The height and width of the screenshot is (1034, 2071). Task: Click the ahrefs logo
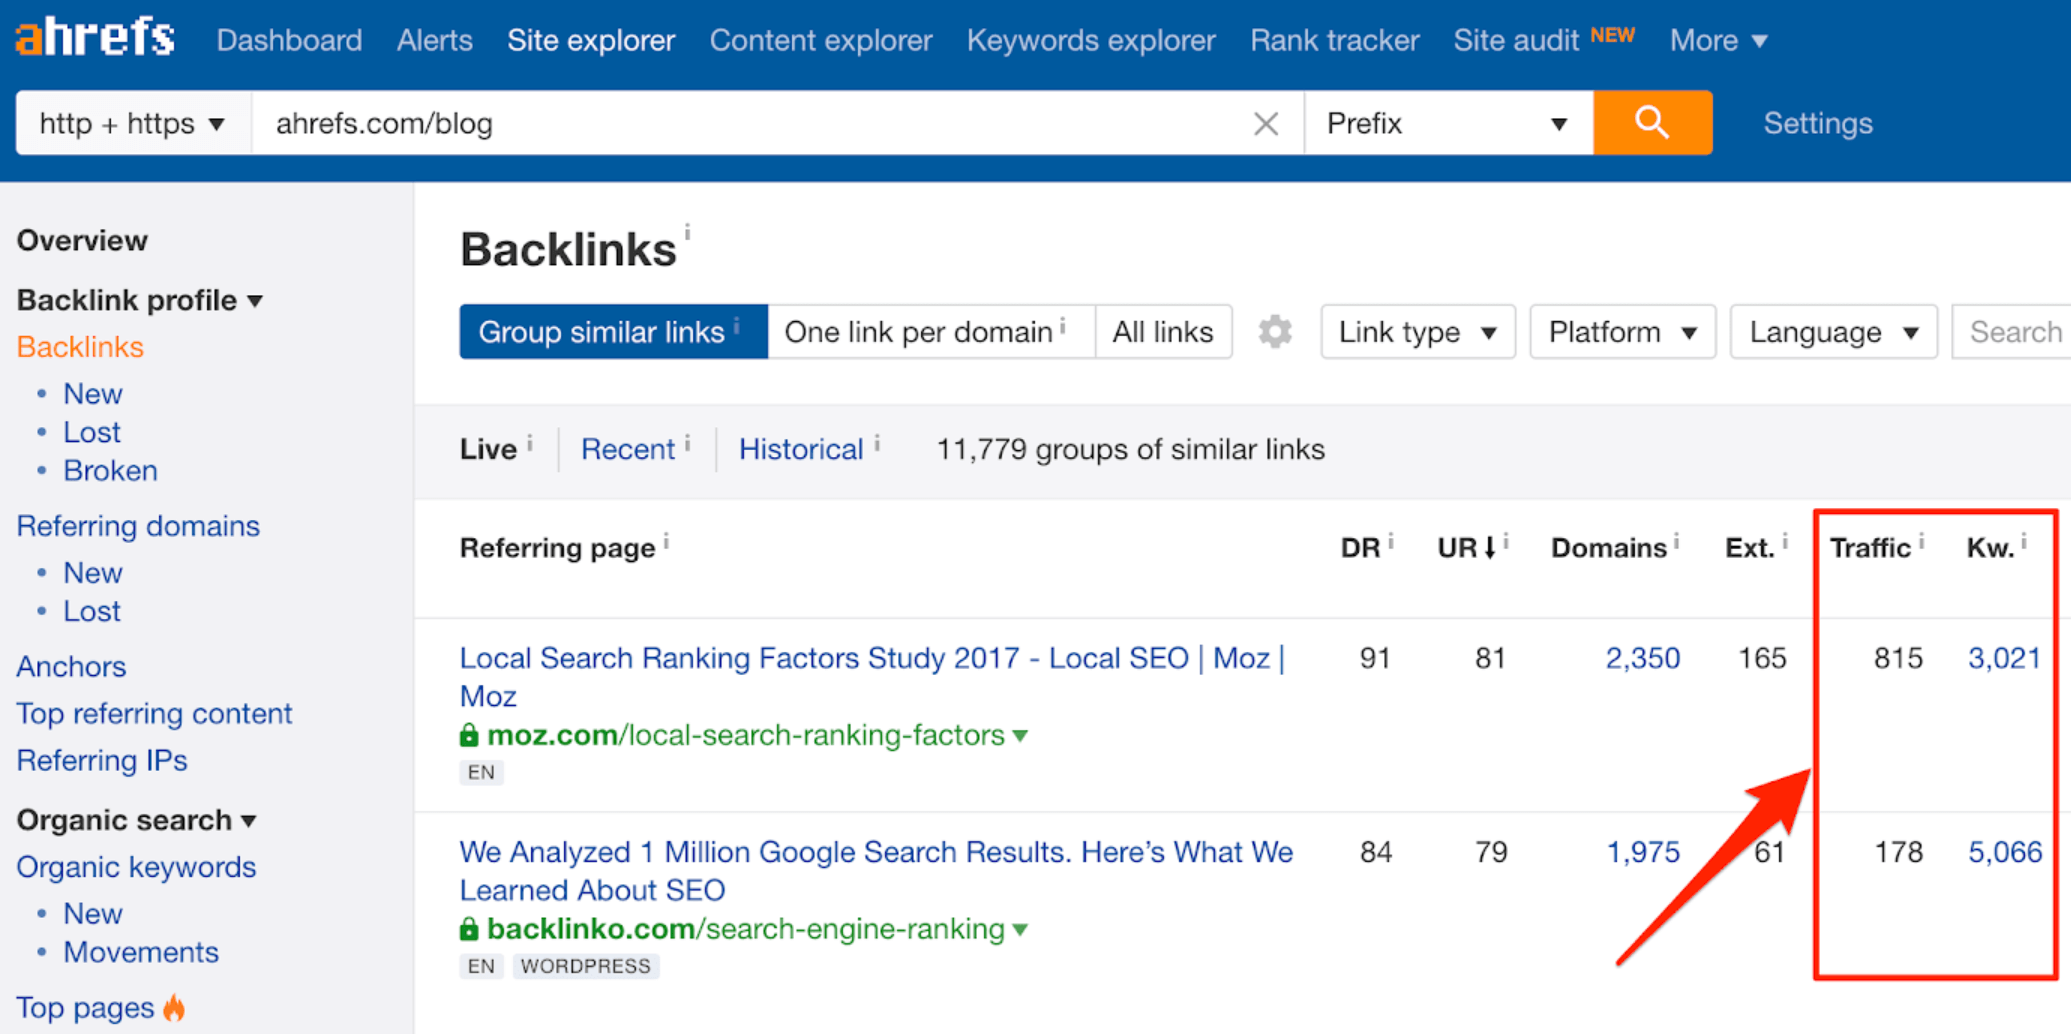click(96, 37)
